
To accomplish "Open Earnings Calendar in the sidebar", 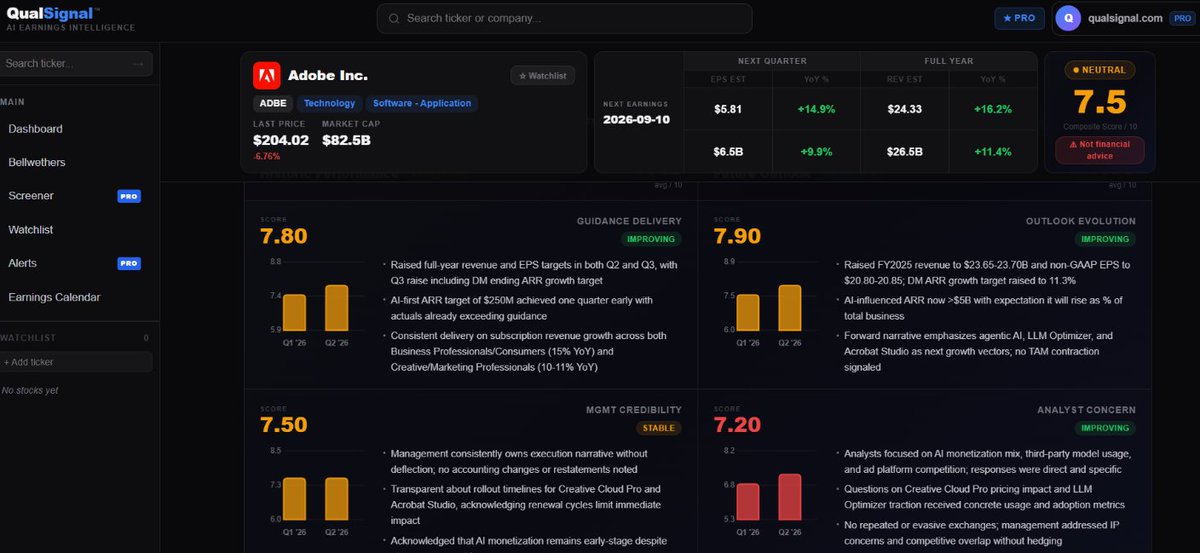I will tap(54, 297).
